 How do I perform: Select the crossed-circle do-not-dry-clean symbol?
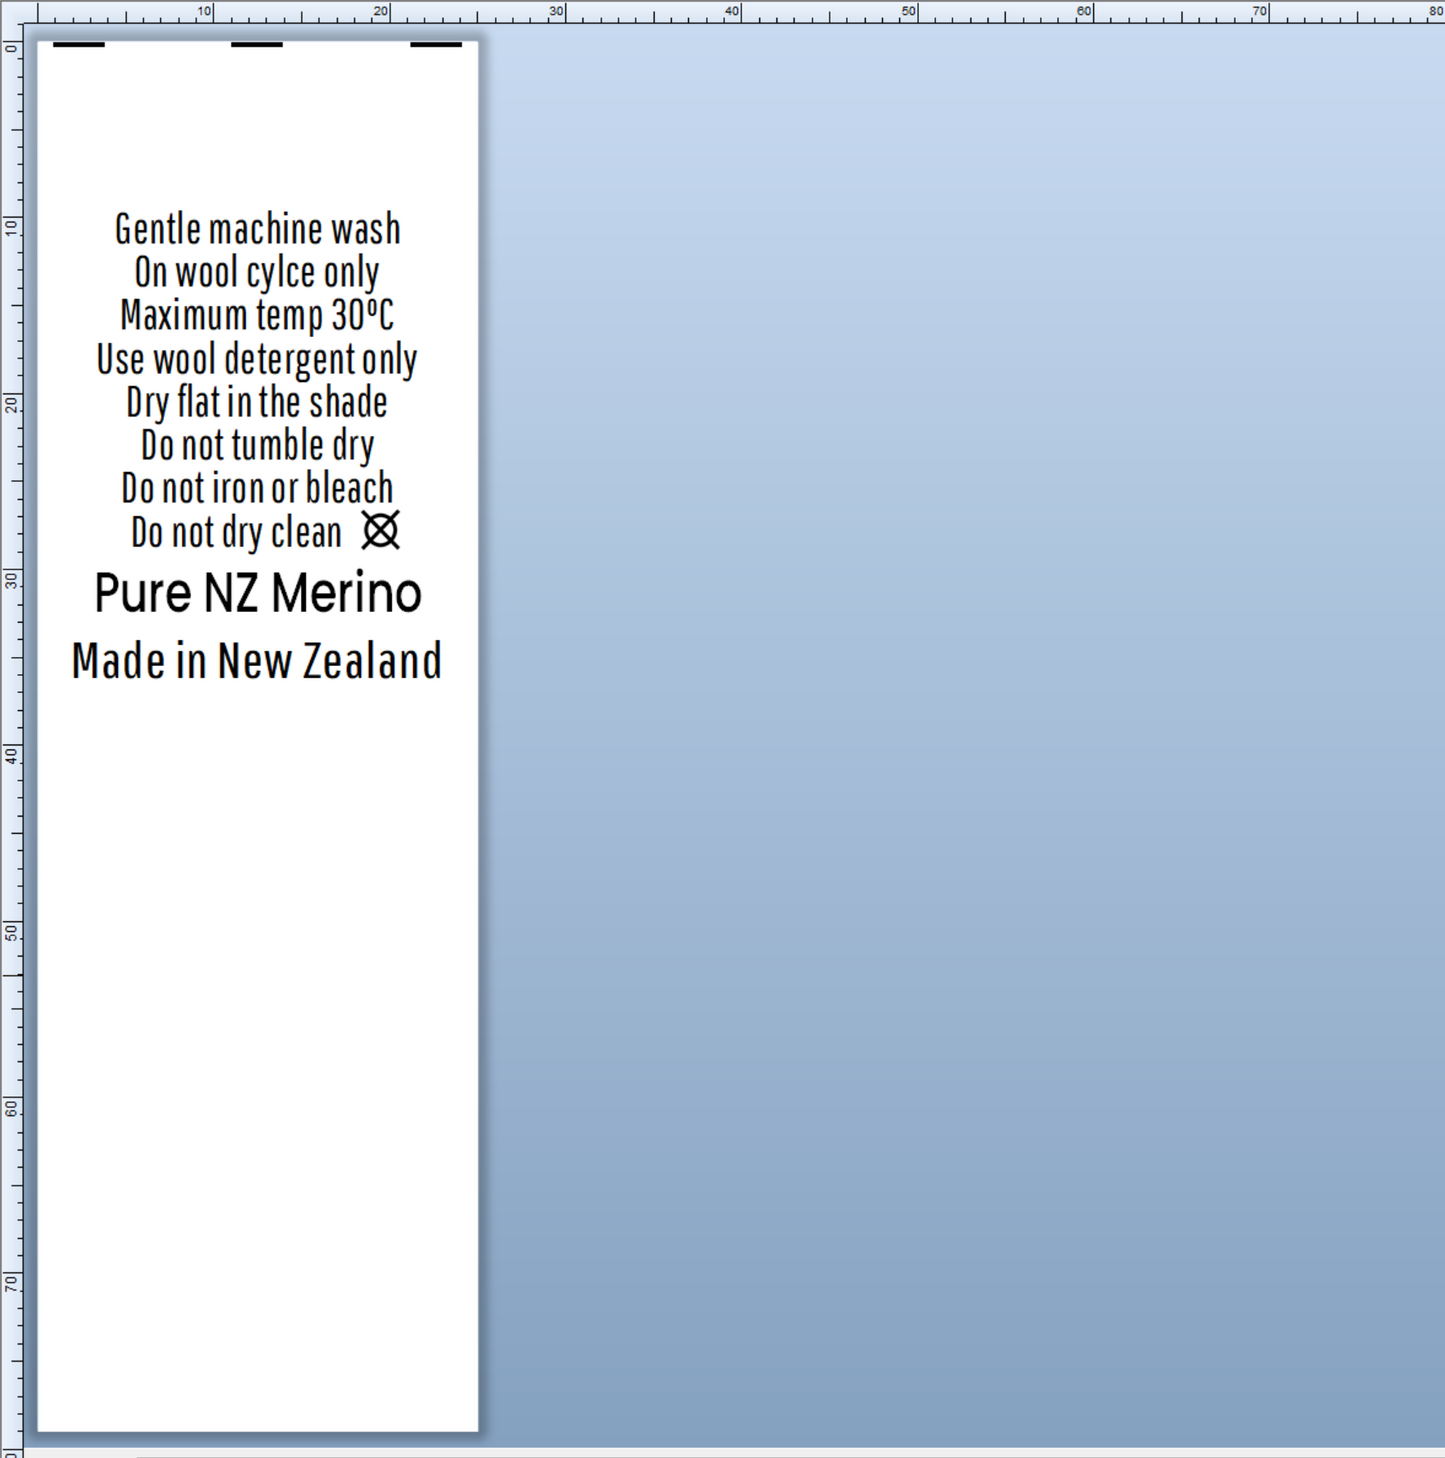click(380, 530)
